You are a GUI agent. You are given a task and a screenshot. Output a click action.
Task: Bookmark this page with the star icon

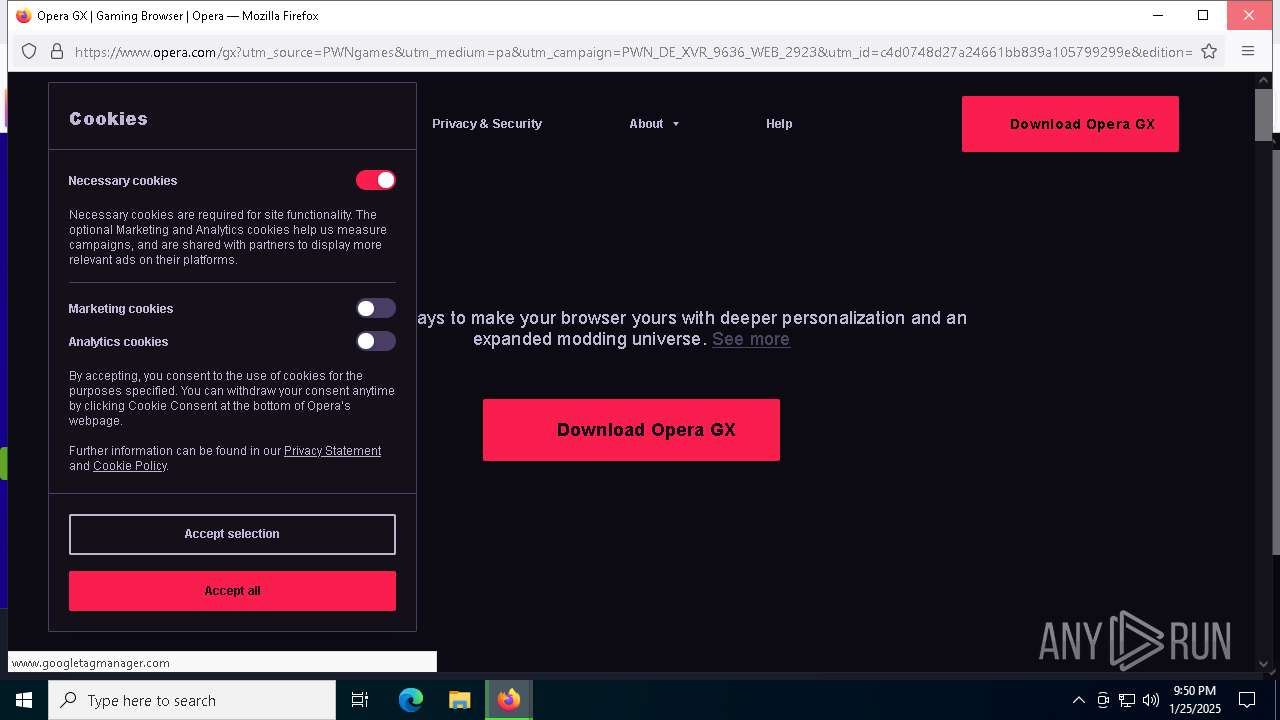pos(1209,51)
